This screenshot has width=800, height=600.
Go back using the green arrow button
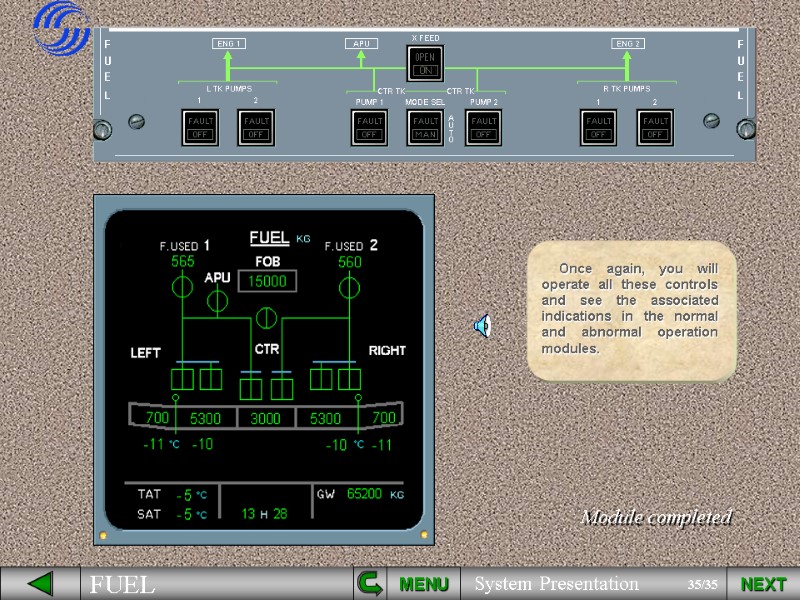pos(38,583)
